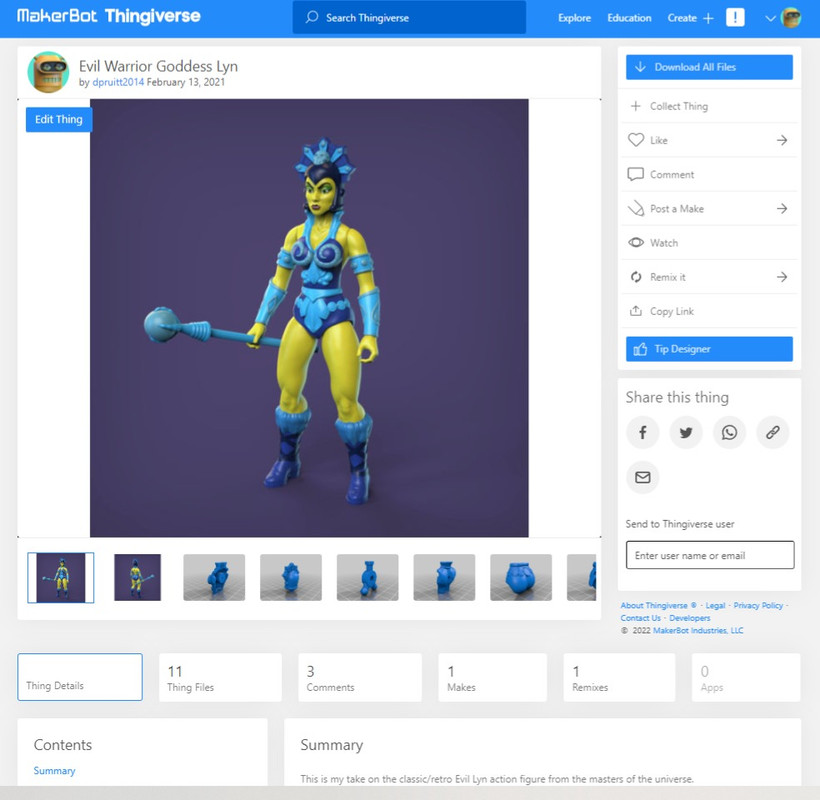Click the dpruitt2014 author link

[x=118, y=82]
